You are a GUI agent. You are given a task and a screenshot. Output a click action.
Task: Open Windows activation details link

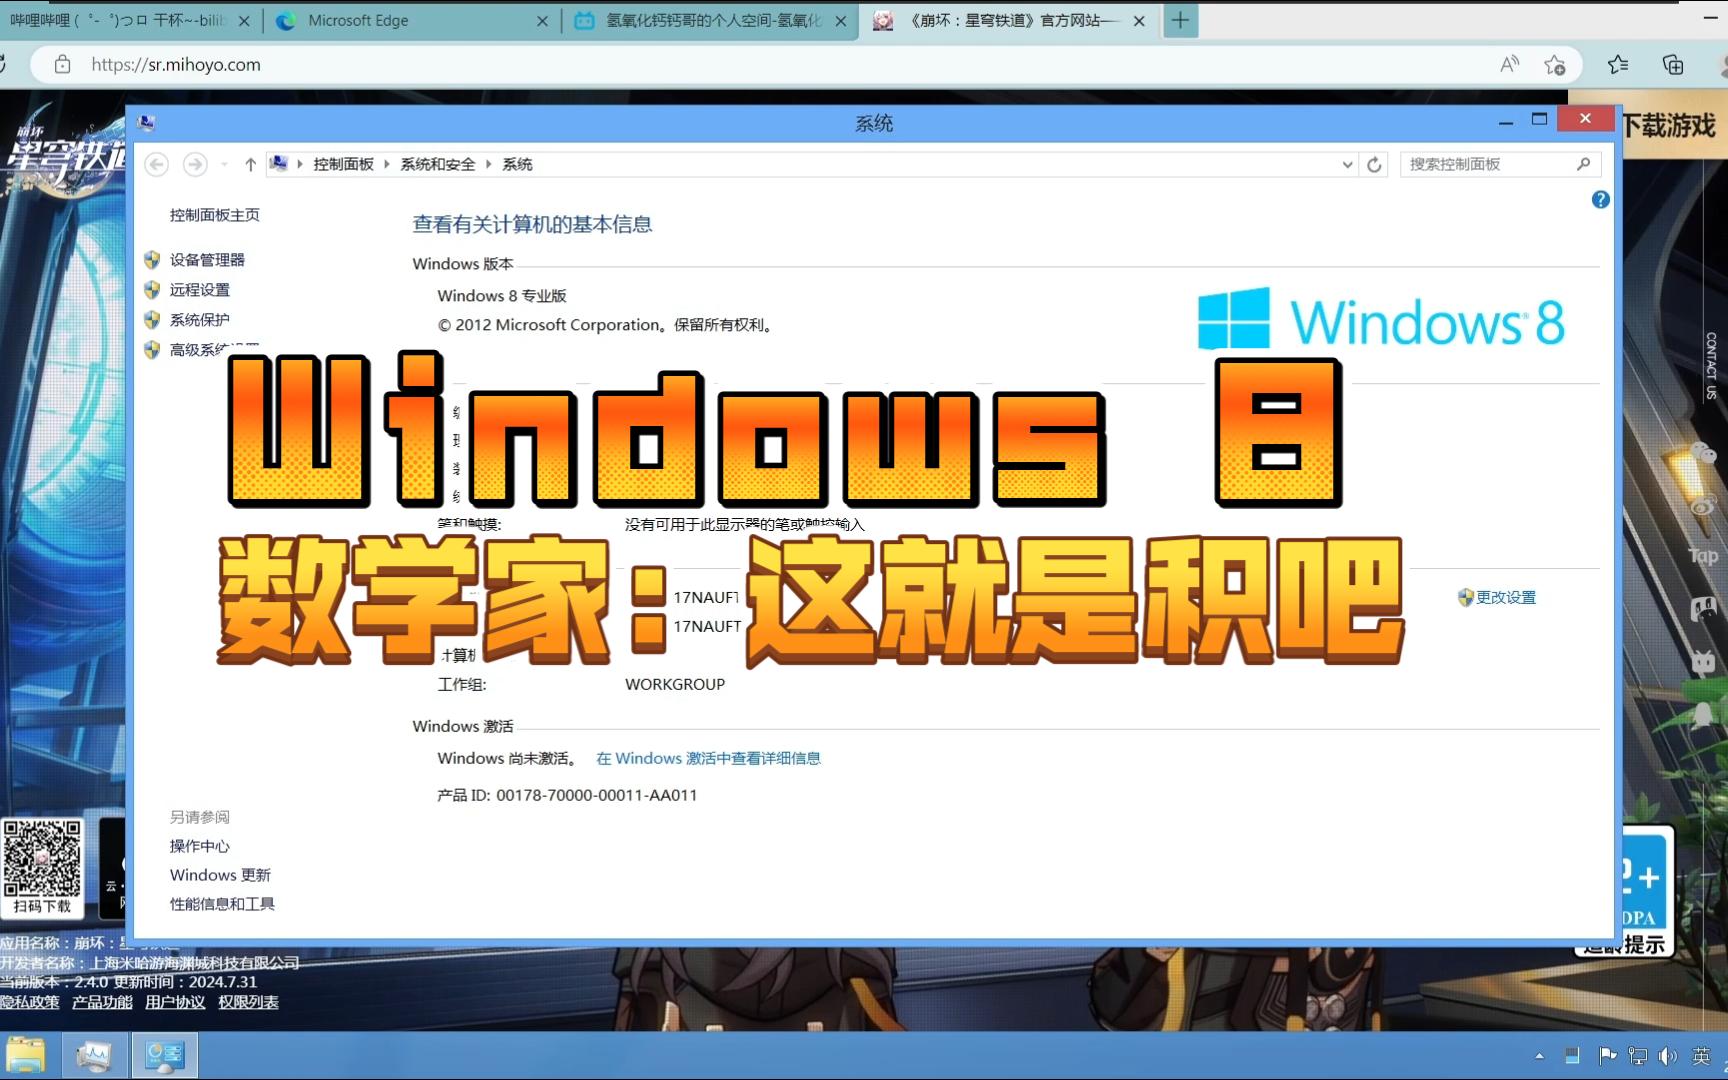(708, 758)
